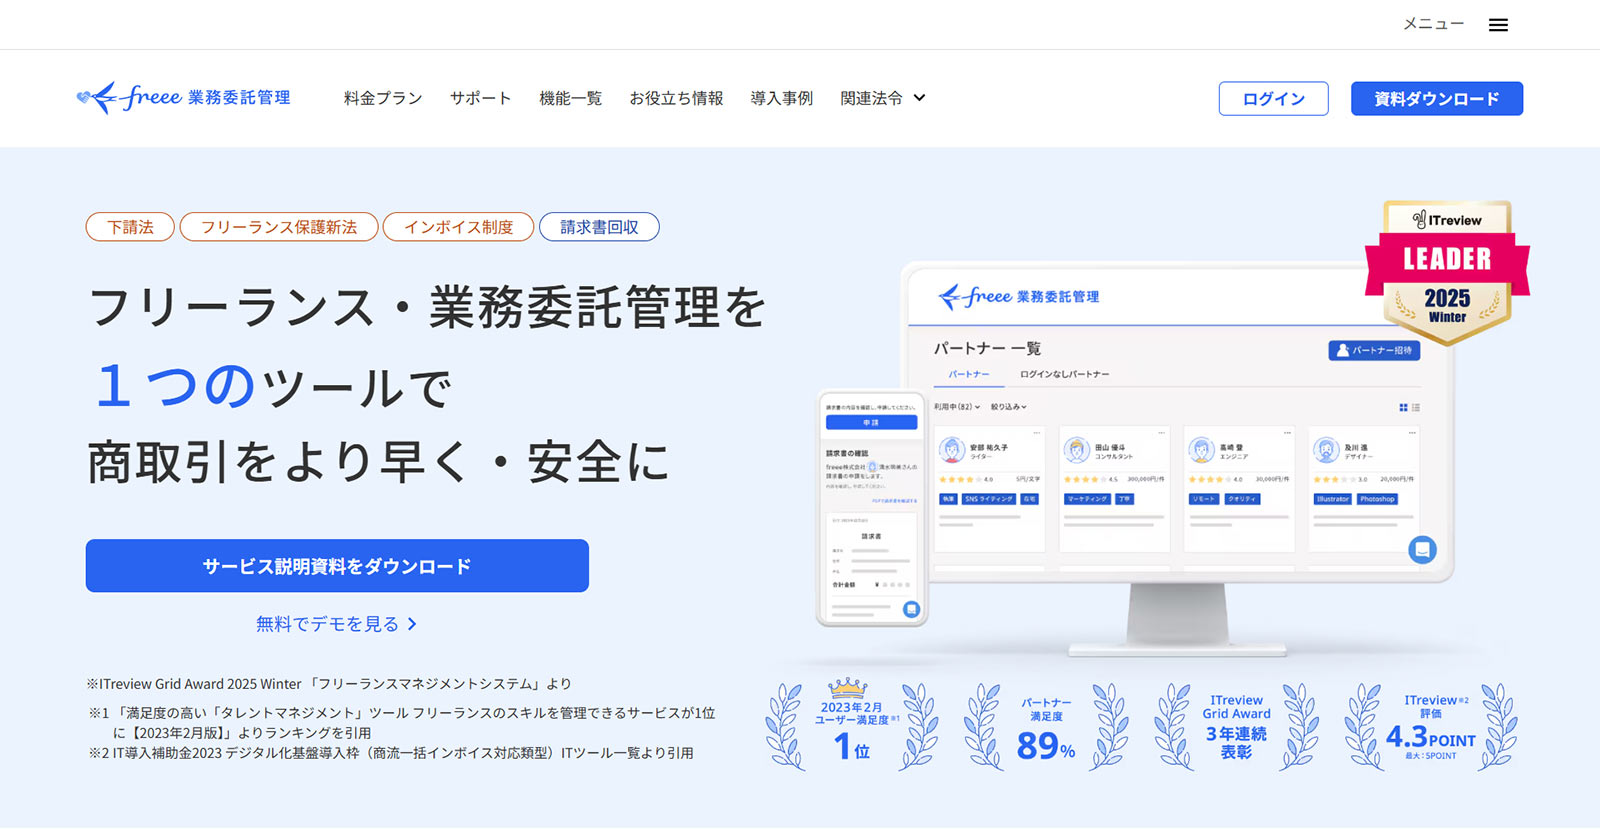Go to サポート in navigation
Screen dimensions: 1600x829
(x=480, y=98)
